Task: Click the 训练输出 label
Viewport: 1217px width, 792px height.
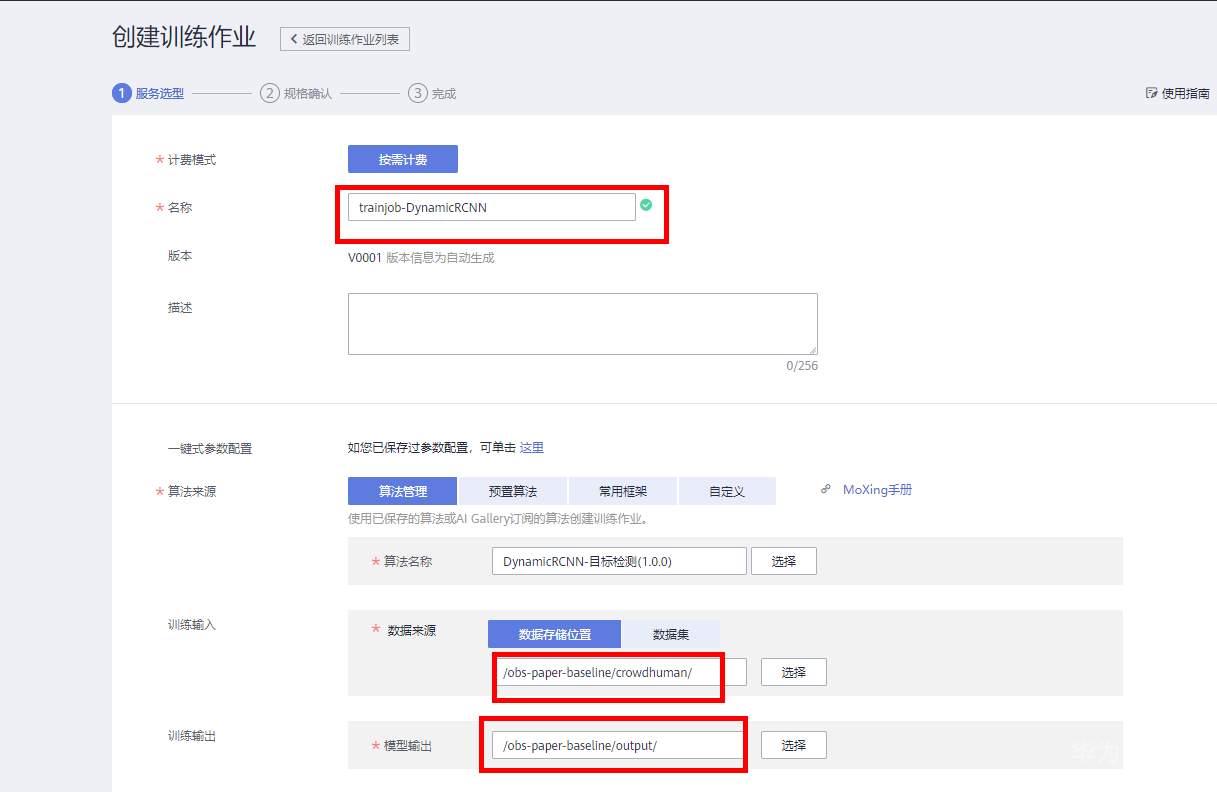Action: click(192, 735)
